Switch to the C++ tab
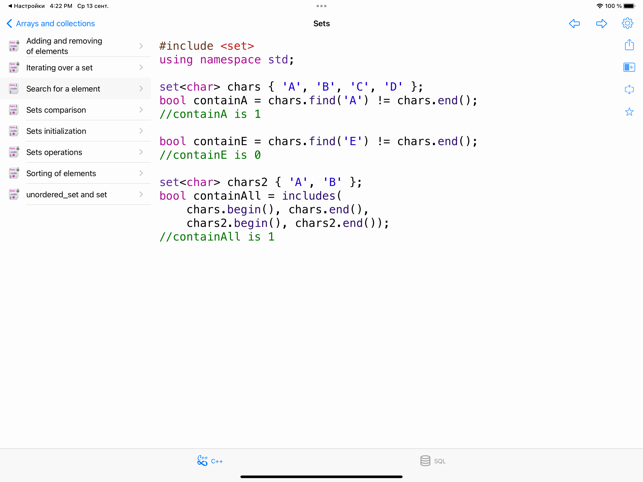643x482 pixels. (210, 461)
